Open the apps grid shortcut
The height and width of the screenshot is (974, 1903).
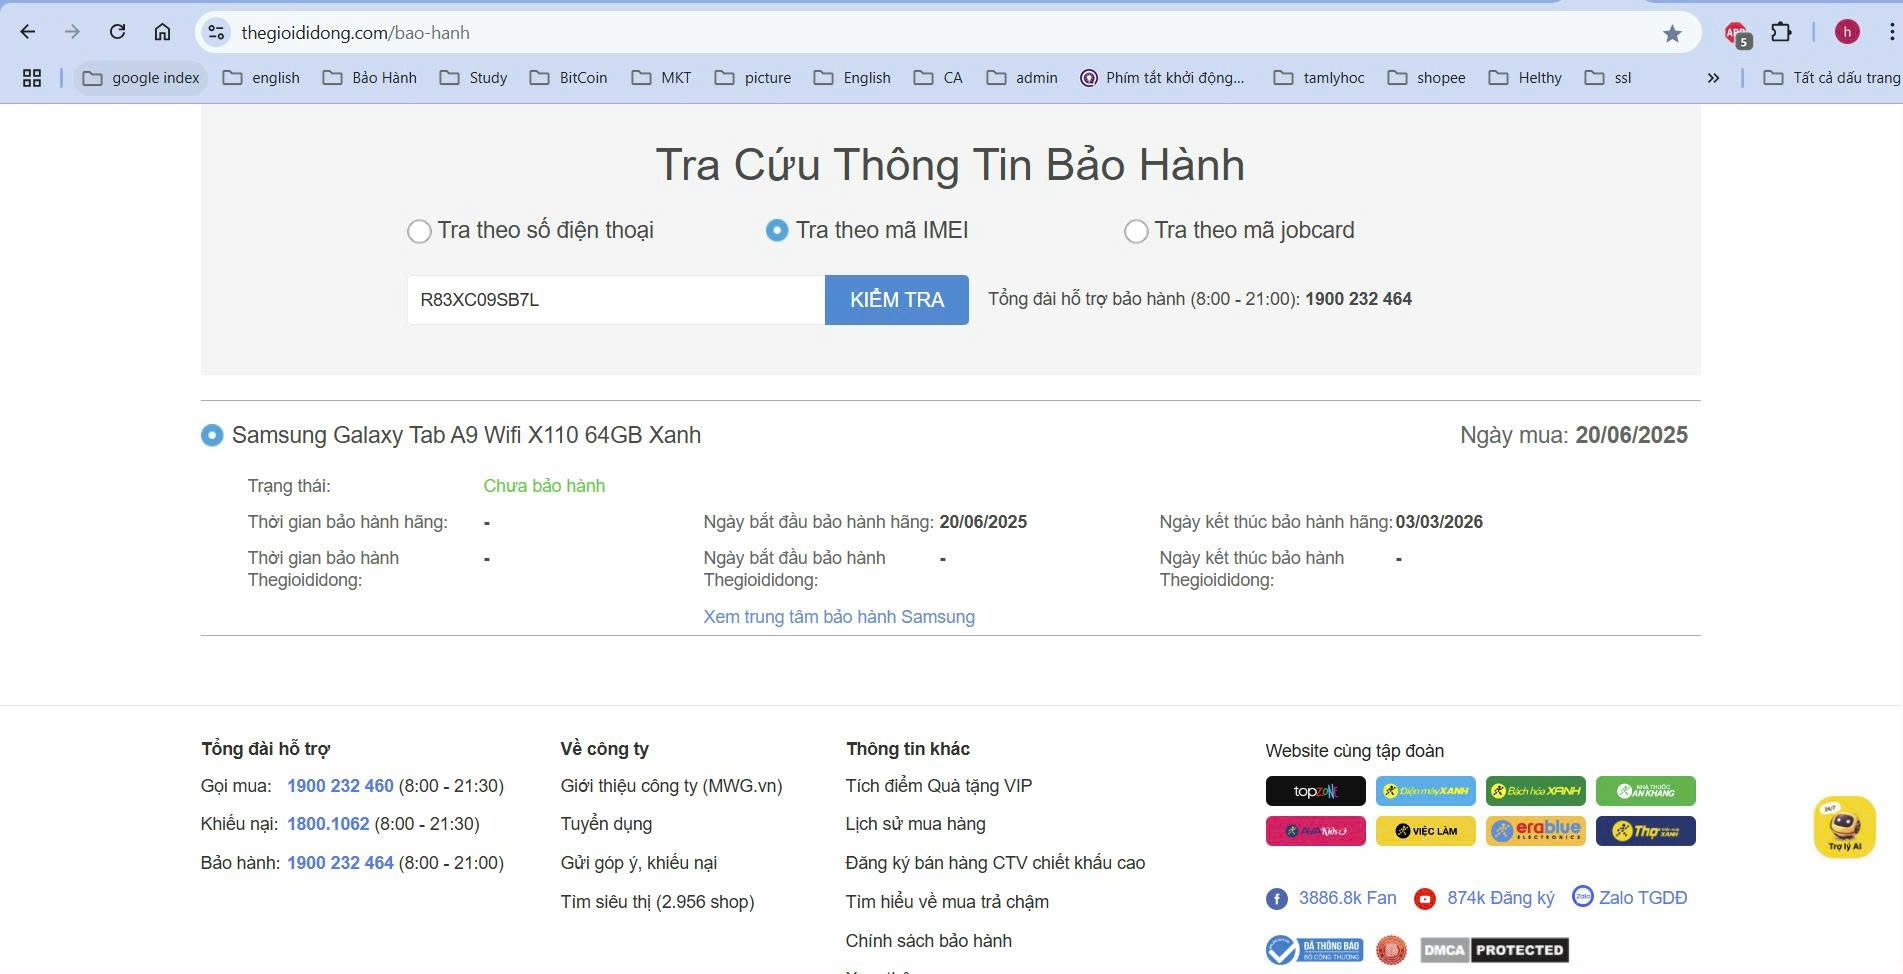32,78
